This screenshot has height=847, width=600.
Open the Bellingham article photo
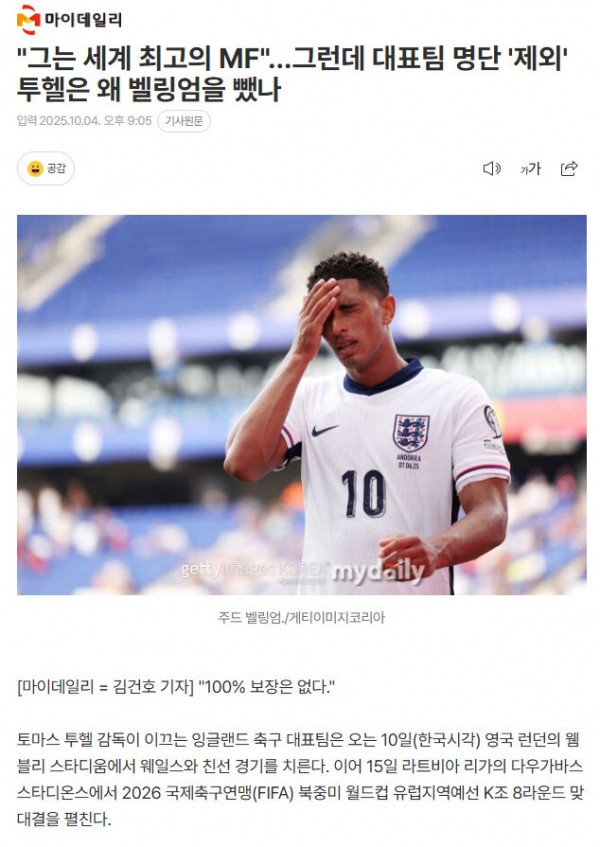pos(302,405)
